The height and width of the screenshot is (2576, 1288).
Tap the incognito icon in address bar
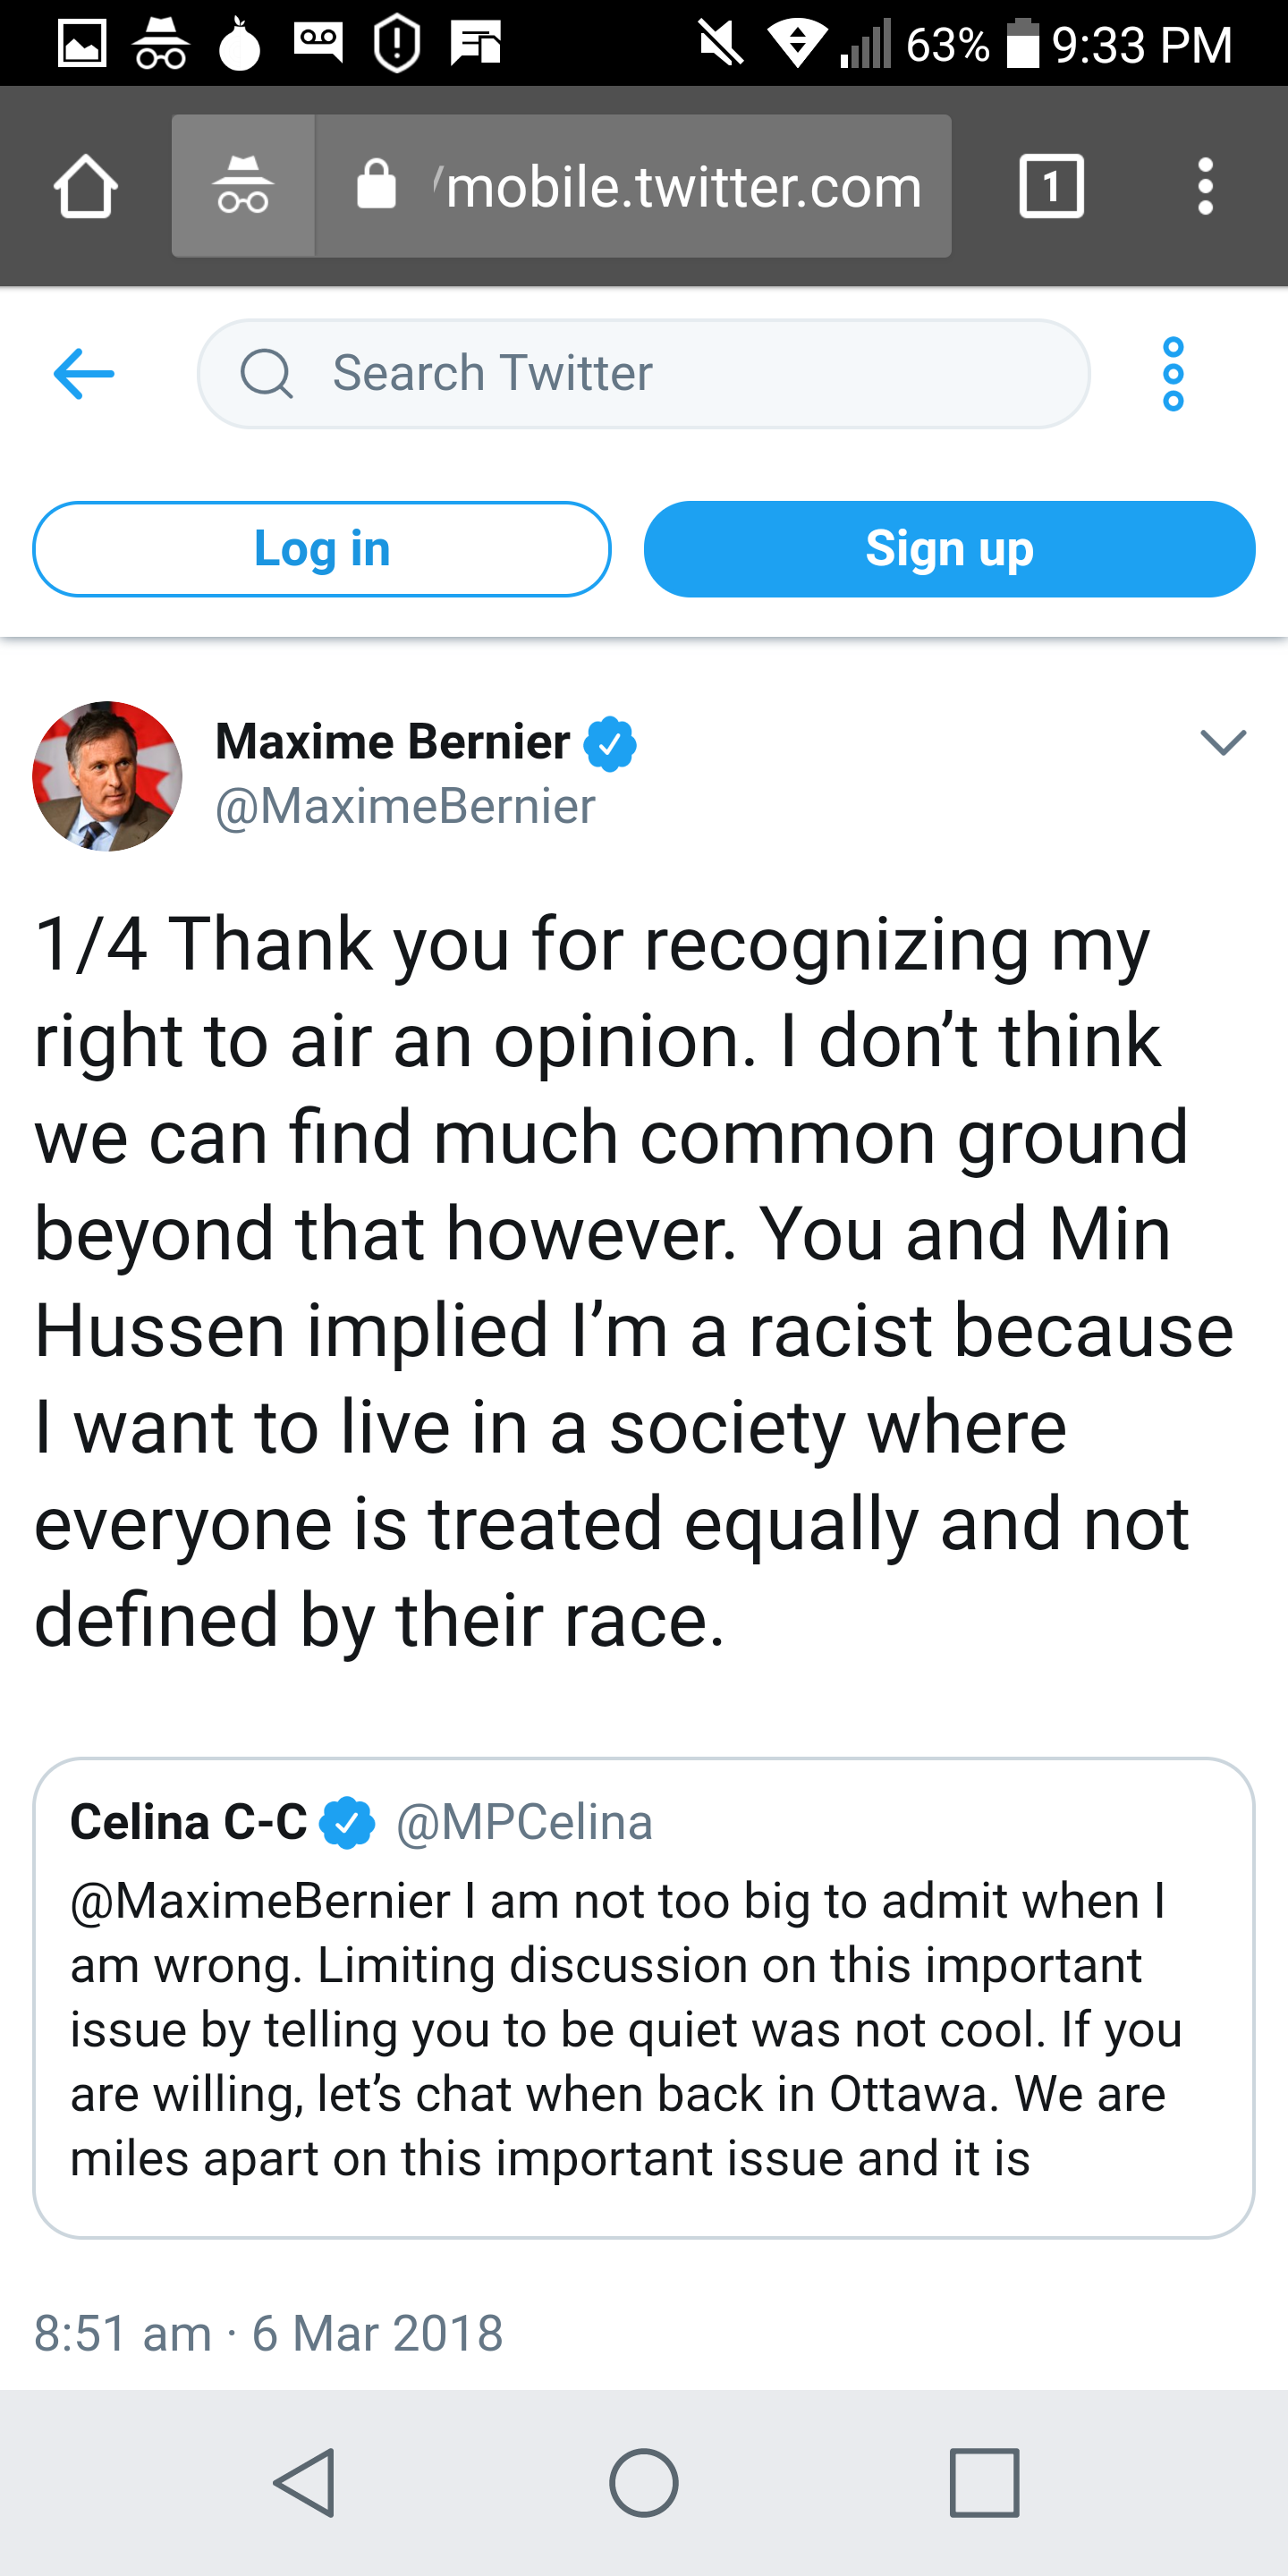[x=243, y=186]
